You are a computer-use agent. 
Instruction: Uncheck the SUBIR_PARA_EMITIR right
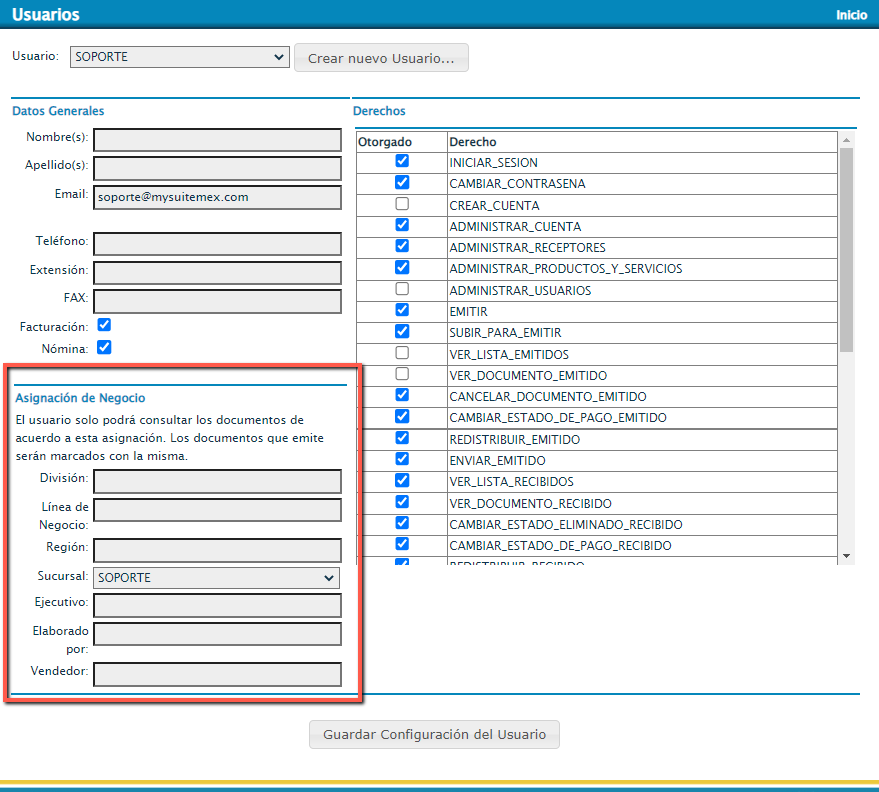(x=402, y=331)
